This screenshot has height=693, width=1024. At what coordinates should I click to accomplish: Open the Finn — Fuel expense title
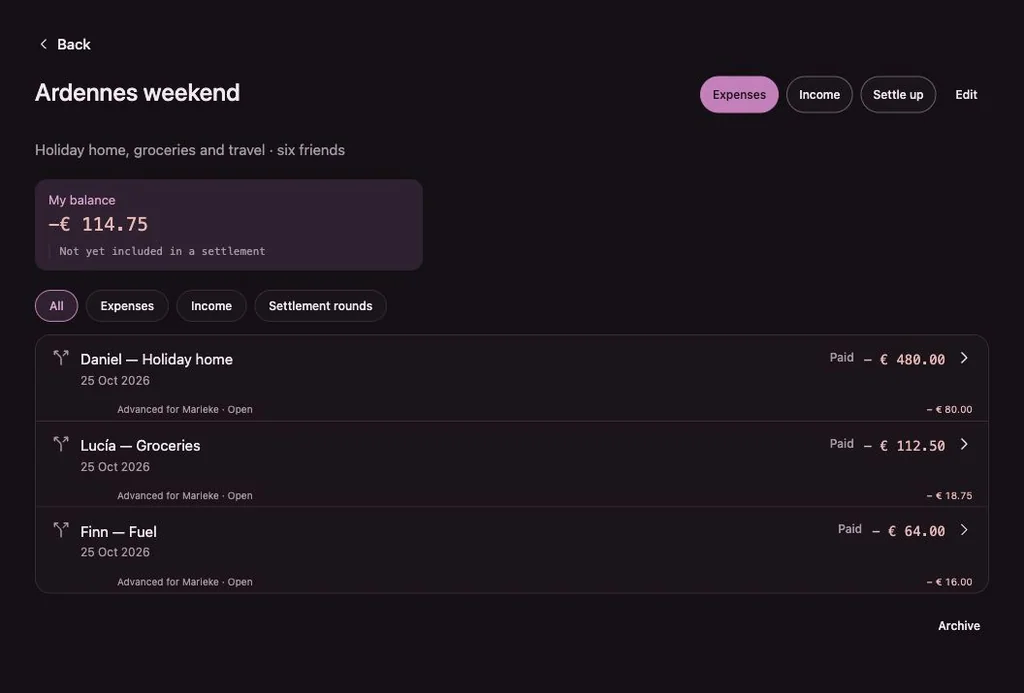tap(118, 532)
